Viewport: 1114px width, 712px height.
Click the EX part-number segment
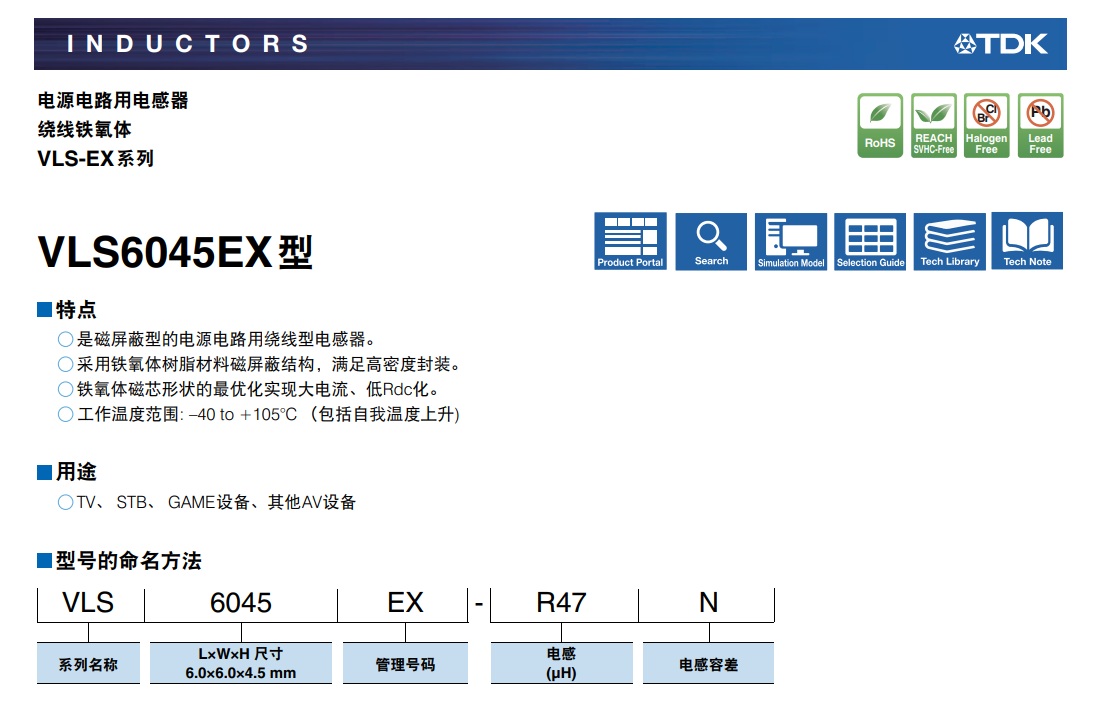[x=405, y=603]
